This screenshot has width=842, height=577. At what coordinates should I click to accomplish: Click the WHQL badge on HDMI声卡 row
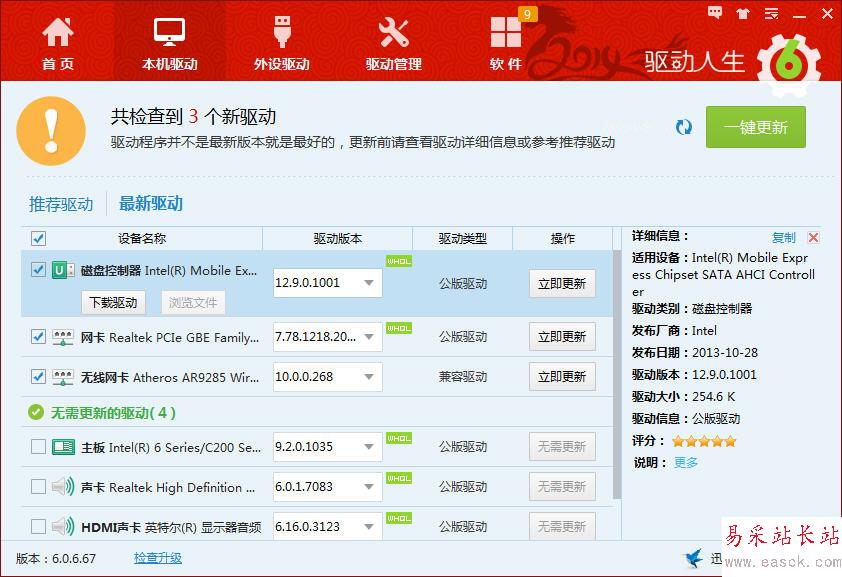[x=398, y=518]
